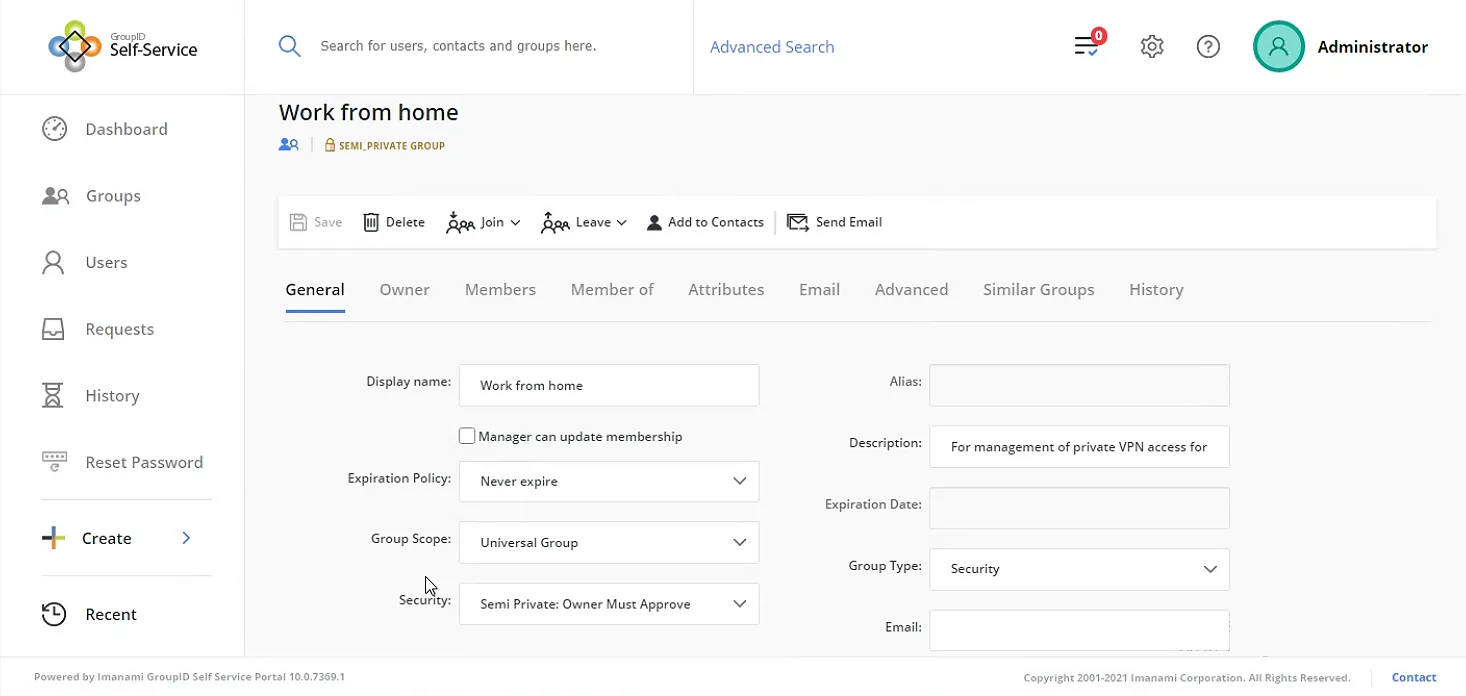Click the Join group people icon
This screenshot has height=696, width=1466.
(460, 222)
